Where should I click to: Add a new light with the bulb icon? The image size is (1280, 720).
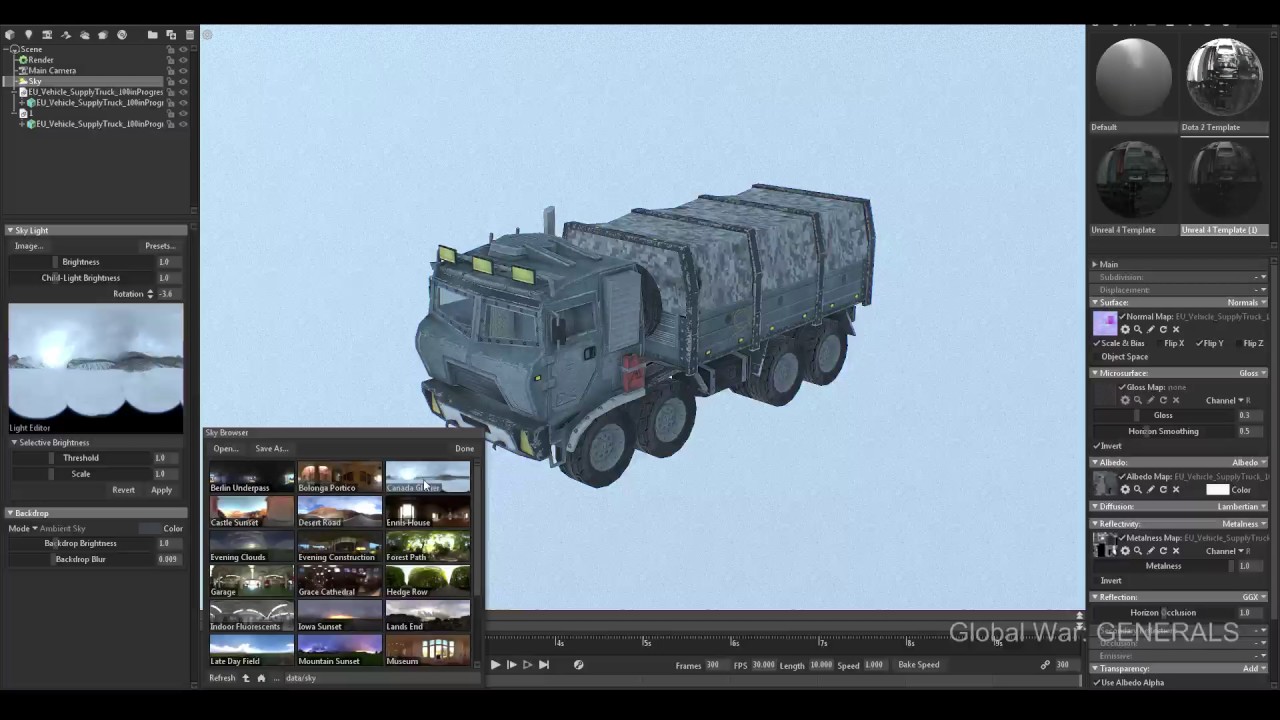28,35
